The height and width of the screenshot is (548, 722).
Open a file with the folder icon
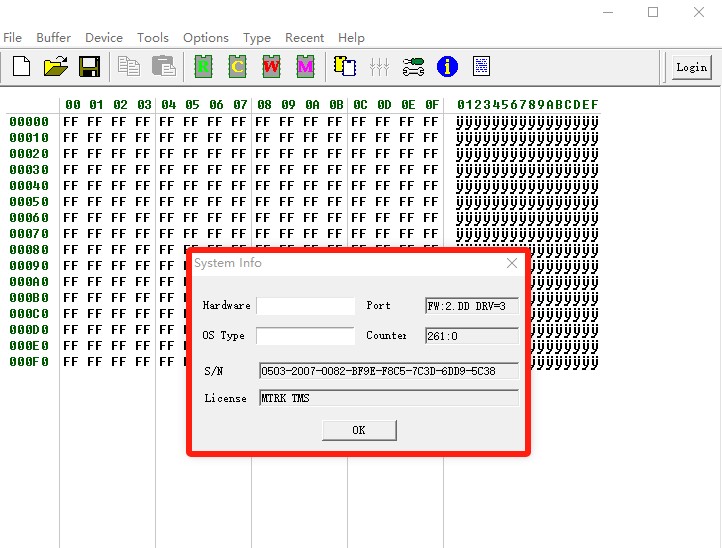[55, 67]
